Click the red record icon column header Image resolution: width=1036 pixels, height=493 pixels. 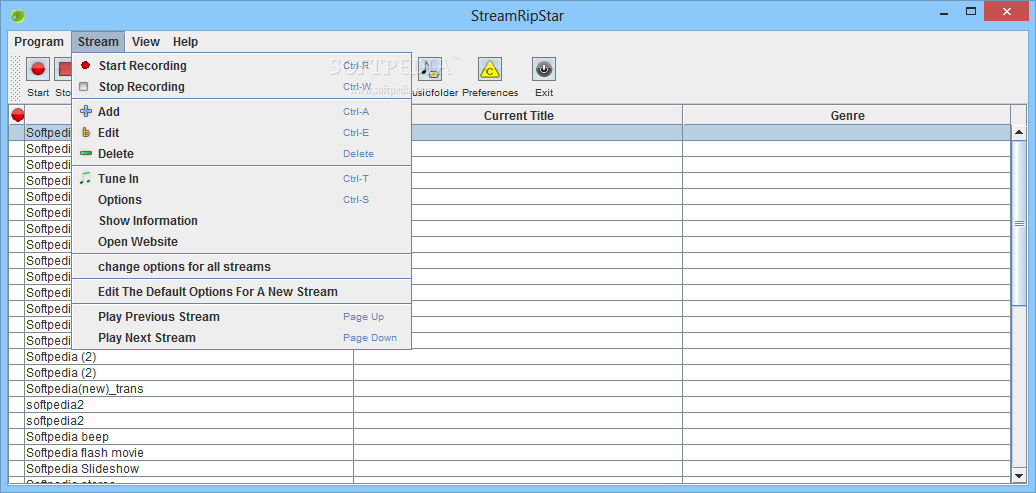click(x=17, y=115)
